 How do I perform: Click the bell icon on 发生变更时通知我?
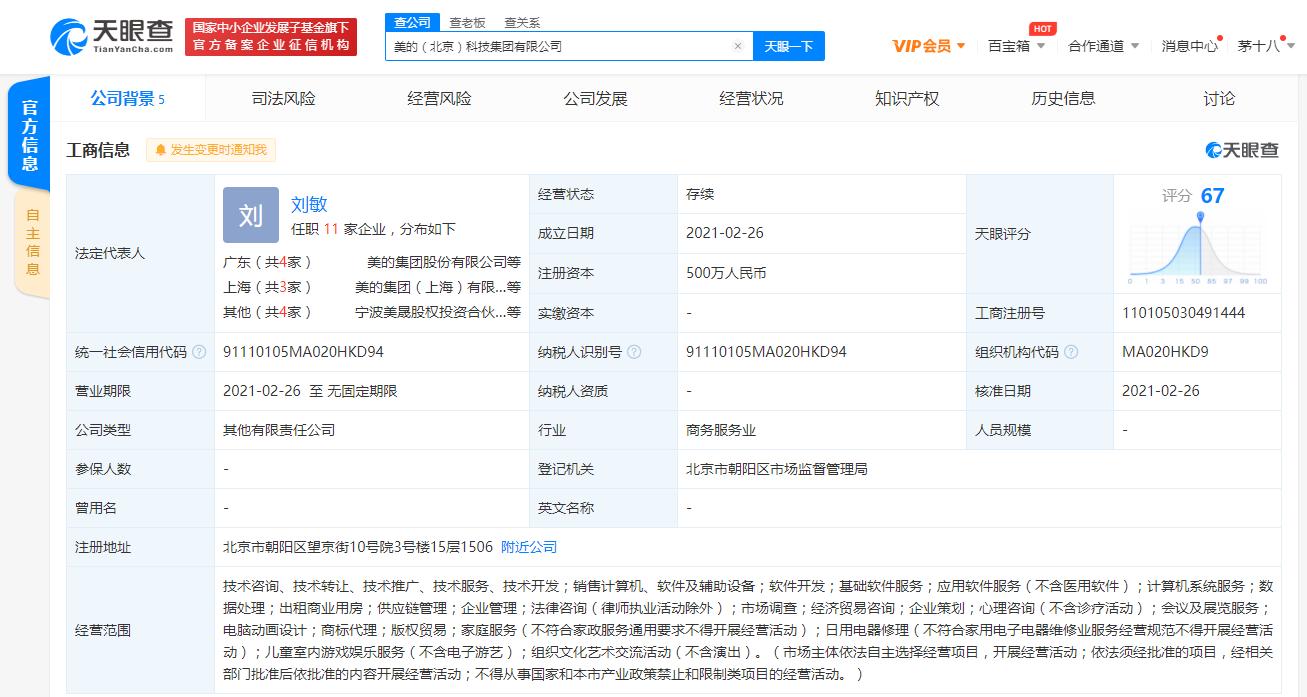(x=160, y=150)
